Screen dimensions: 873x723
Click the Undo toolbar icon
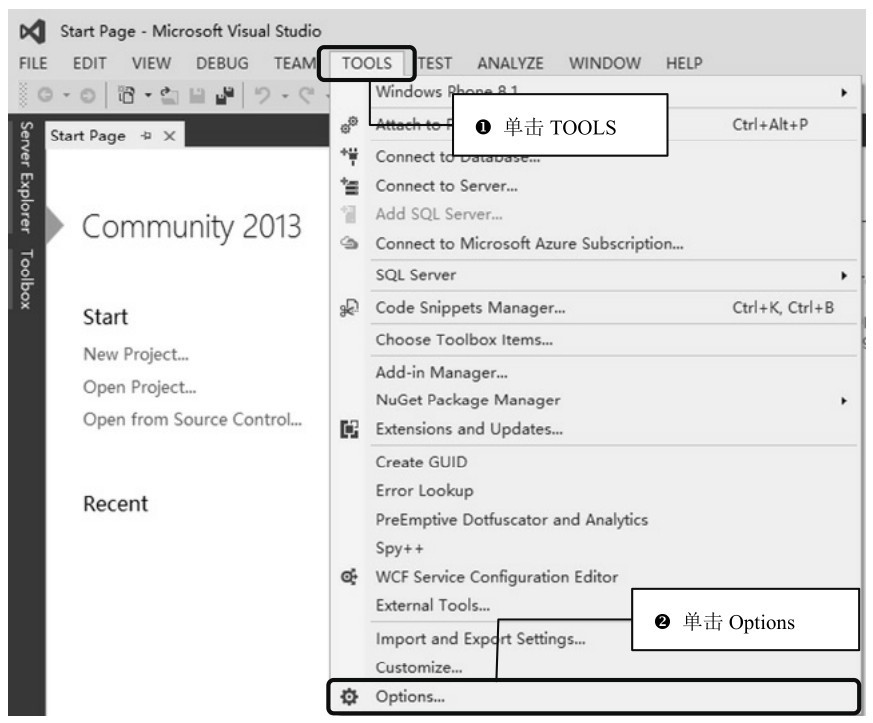pos(262,95)
